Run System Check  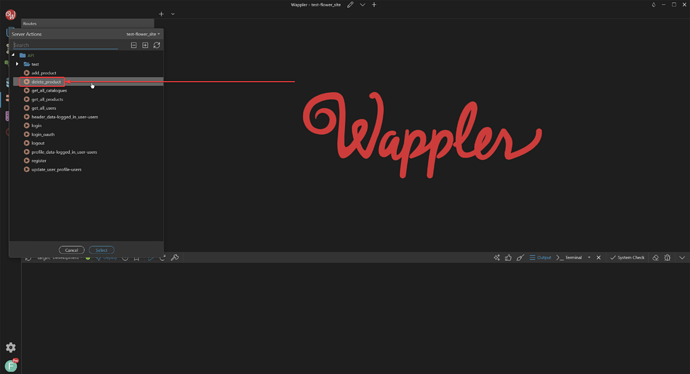click(x=628, y=257)
